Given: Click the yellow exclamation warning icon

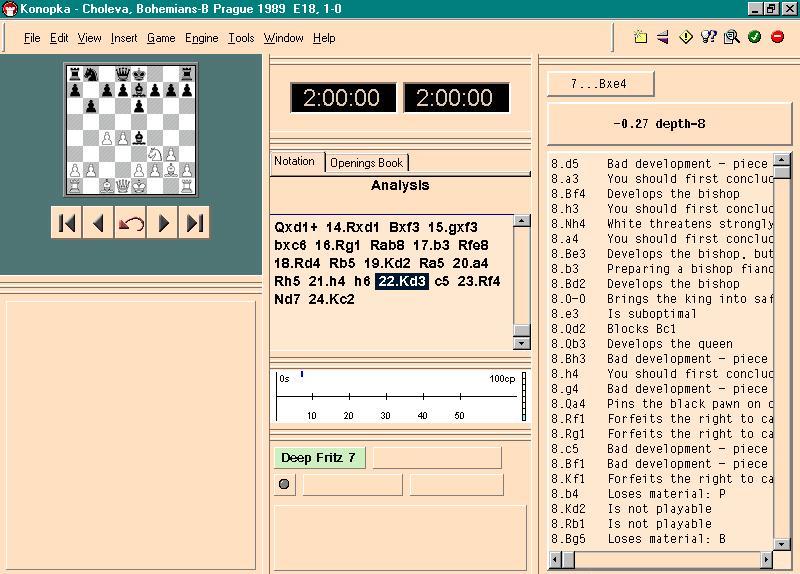Looking at the screenshot, I should pos(686,38).
